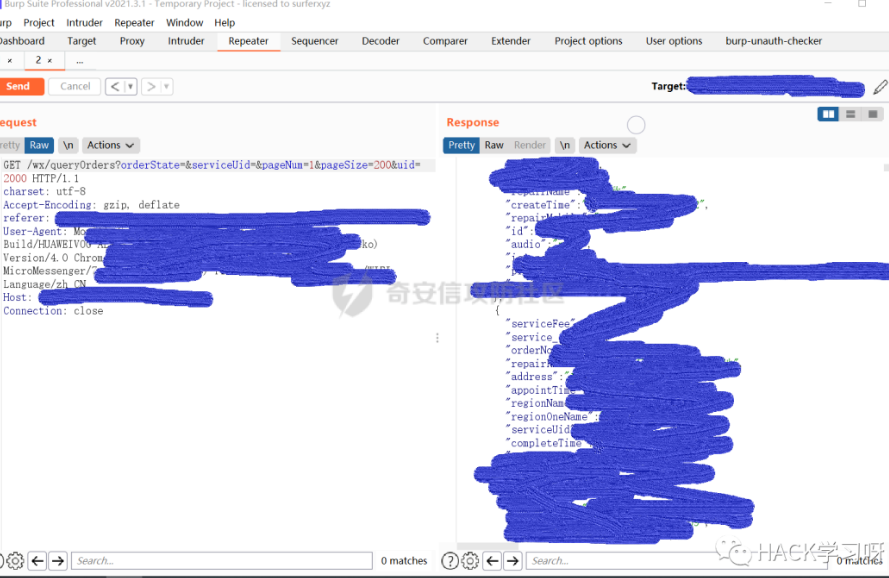Click the "completeTime" key in response
The image size is (889, 578).
coord(544,444)
